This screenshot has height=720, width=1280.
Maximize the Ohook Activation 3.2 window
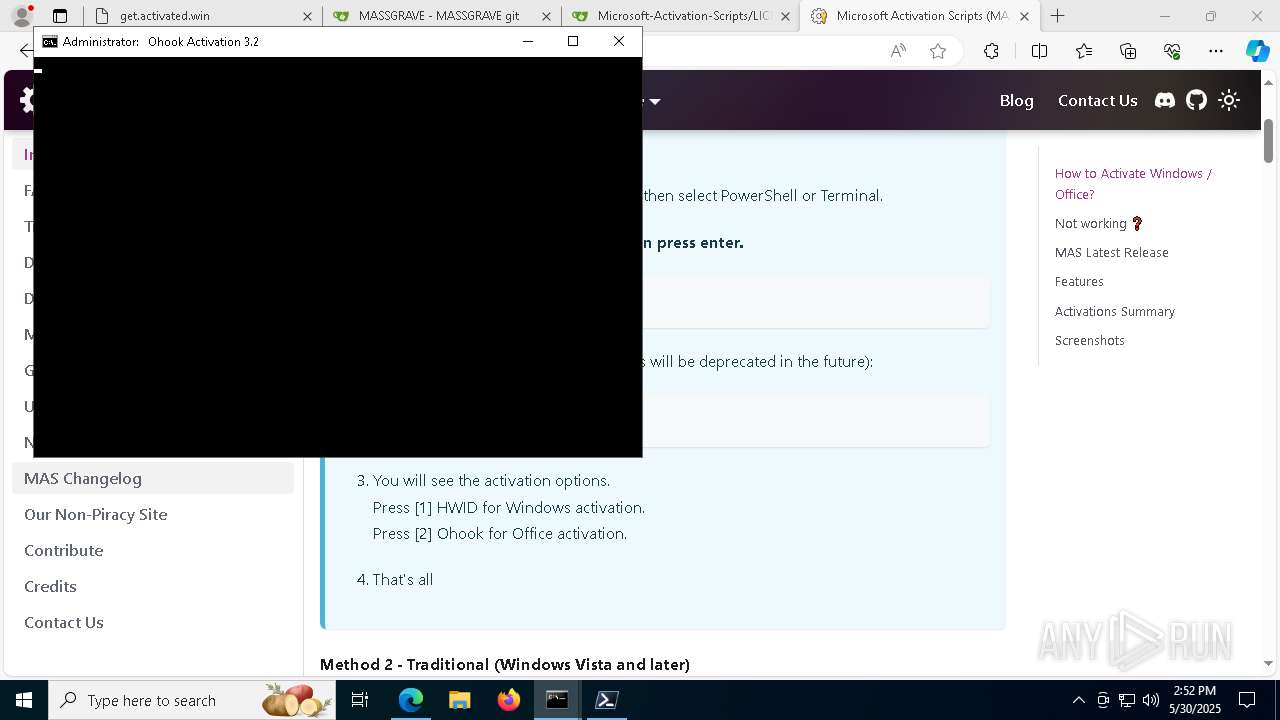pos(573,41)
